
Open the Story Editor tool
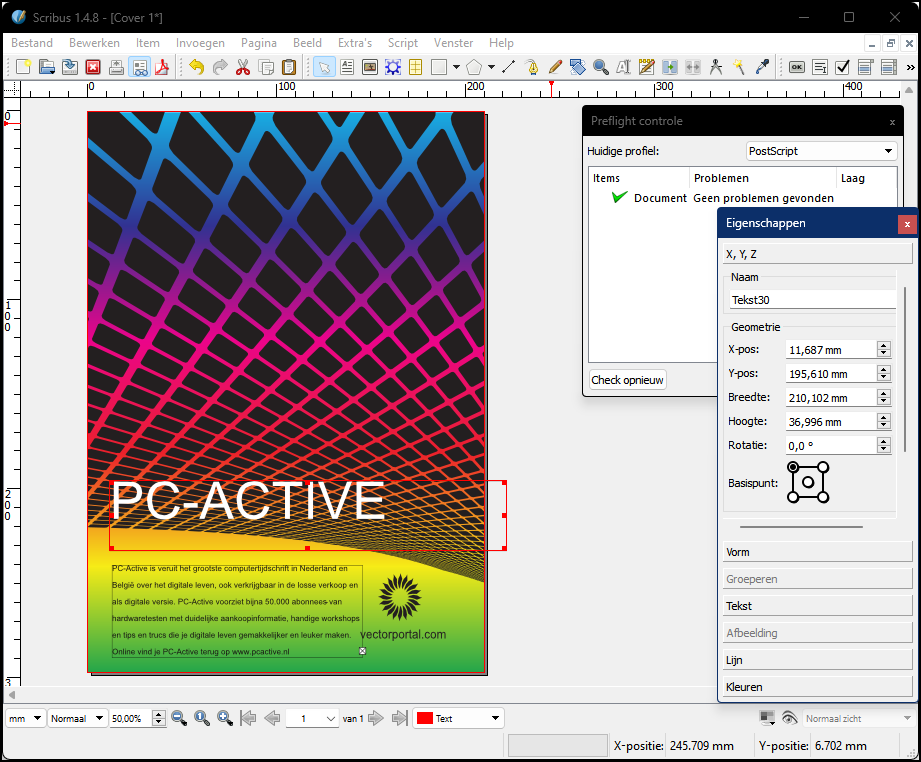[647, 67]
